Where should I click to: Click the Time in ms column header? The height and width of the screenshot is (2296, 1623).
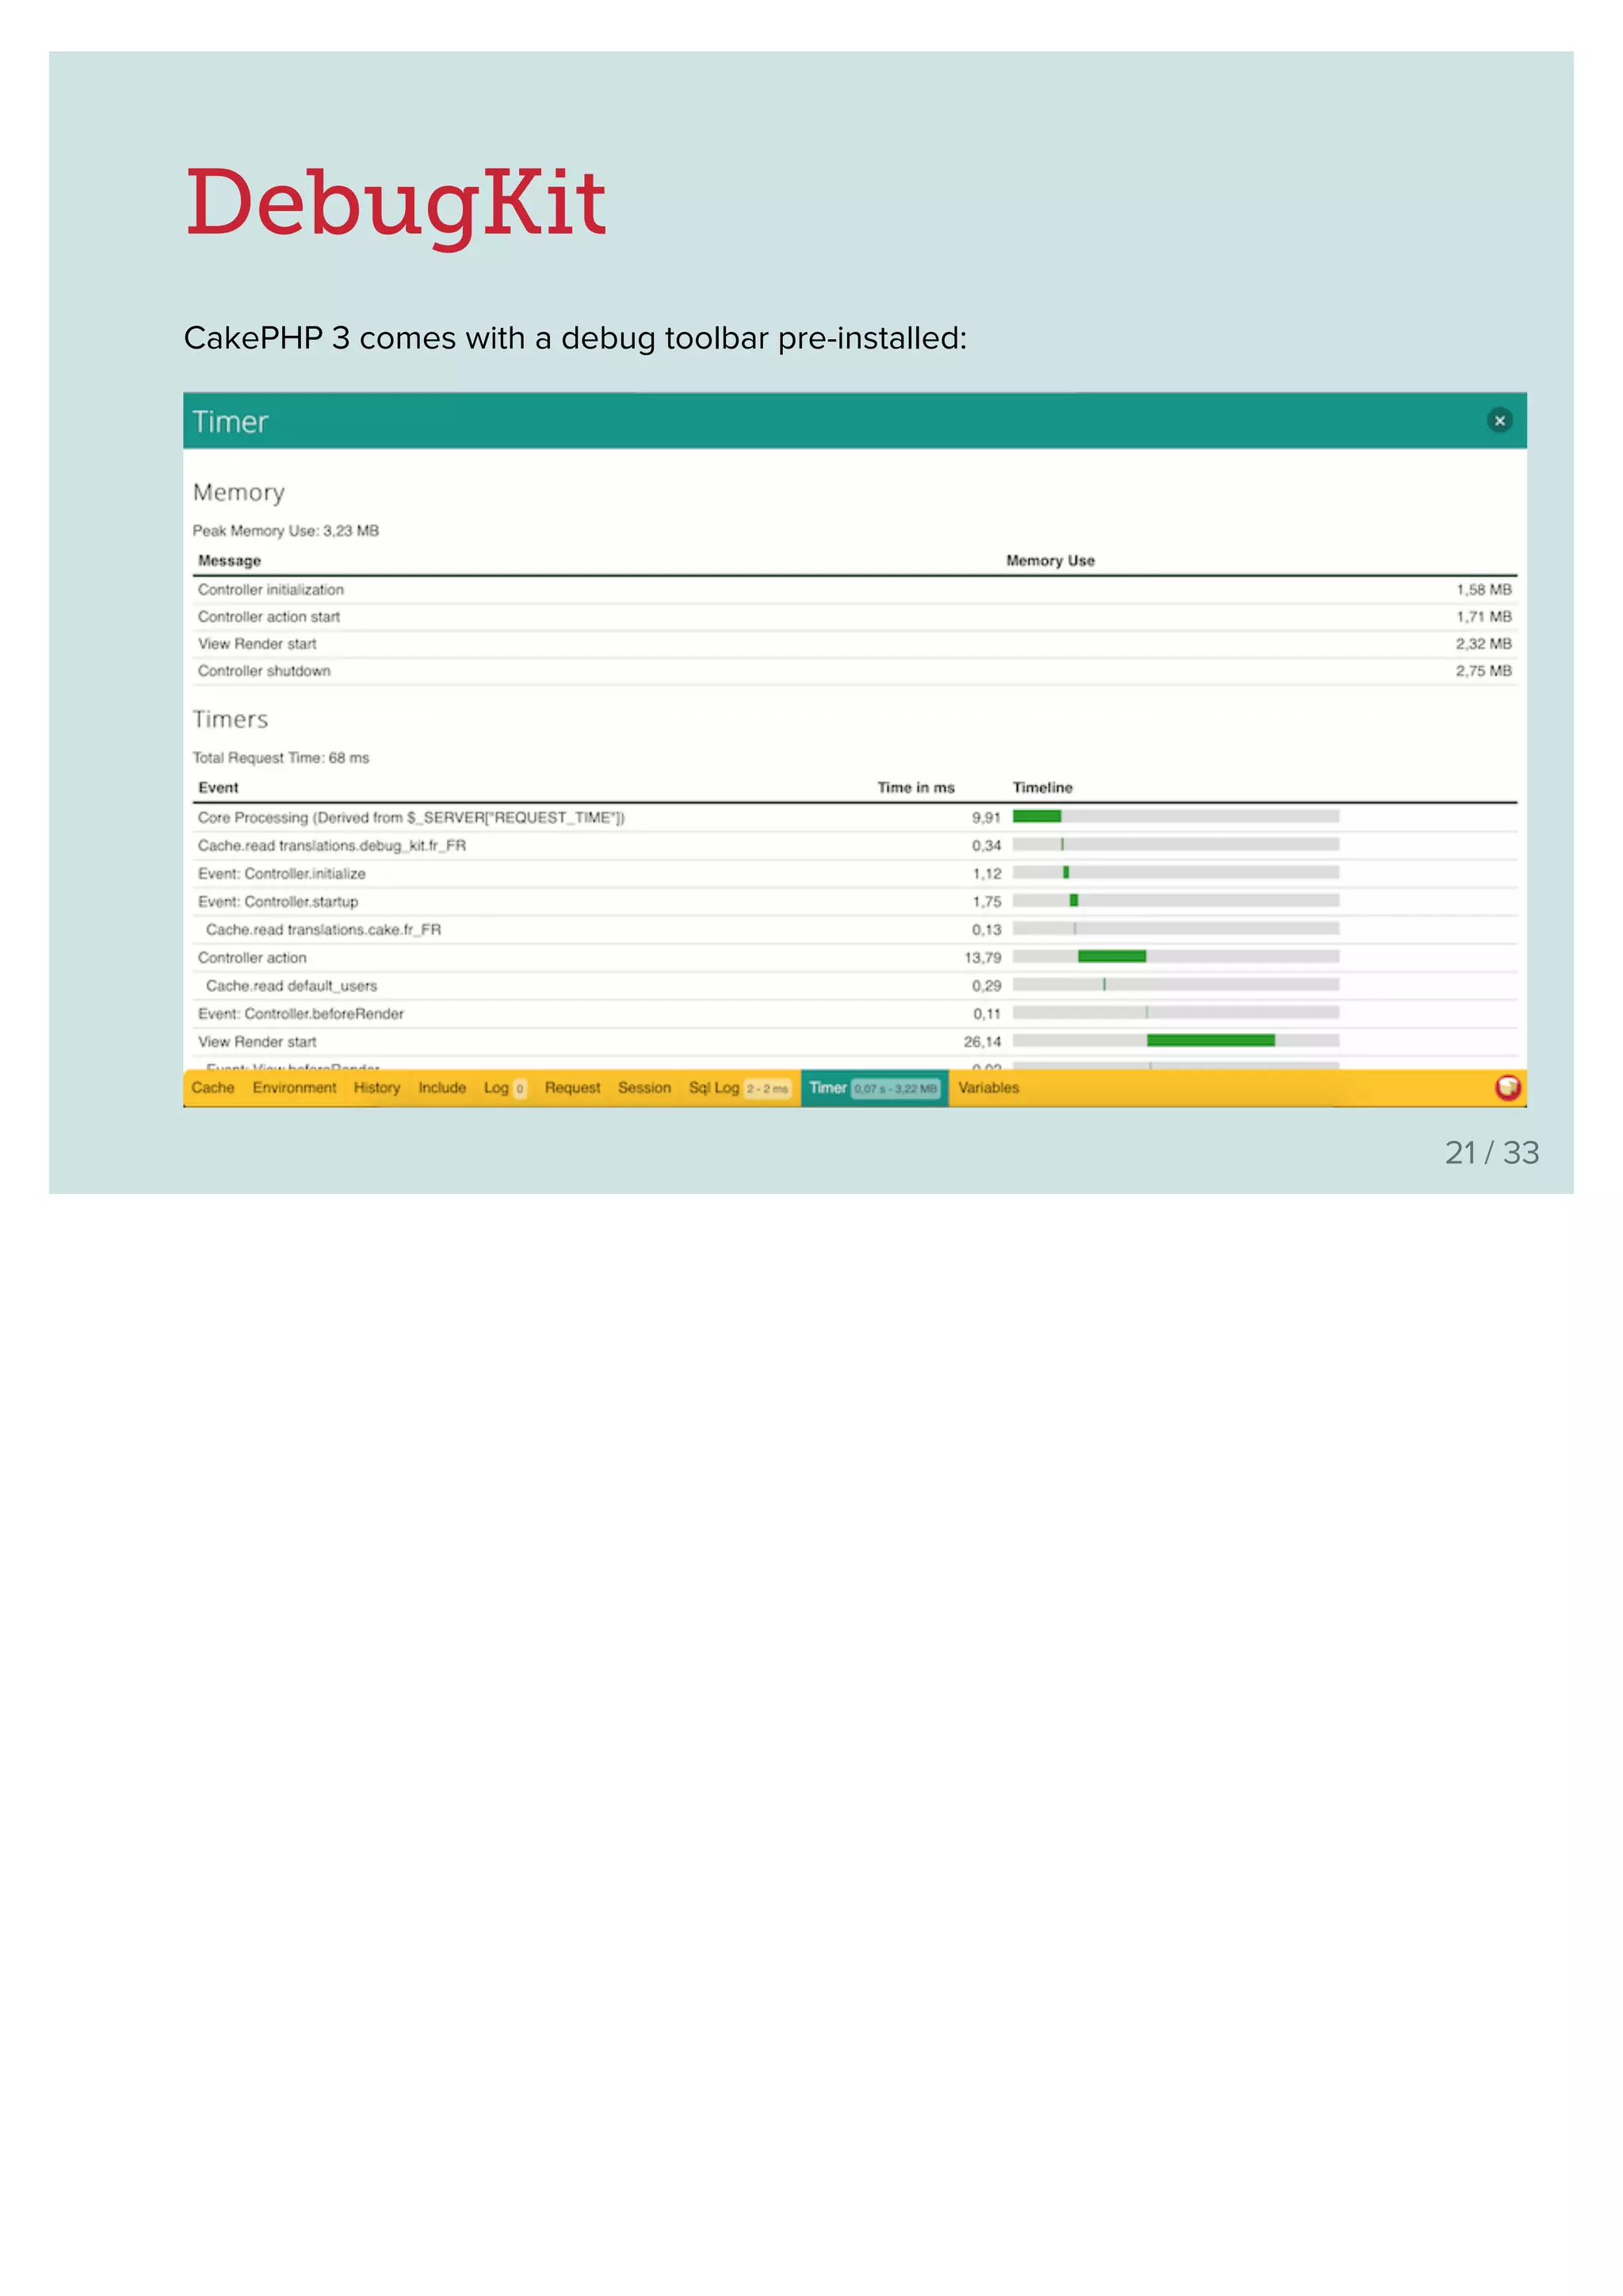[915, 788]
